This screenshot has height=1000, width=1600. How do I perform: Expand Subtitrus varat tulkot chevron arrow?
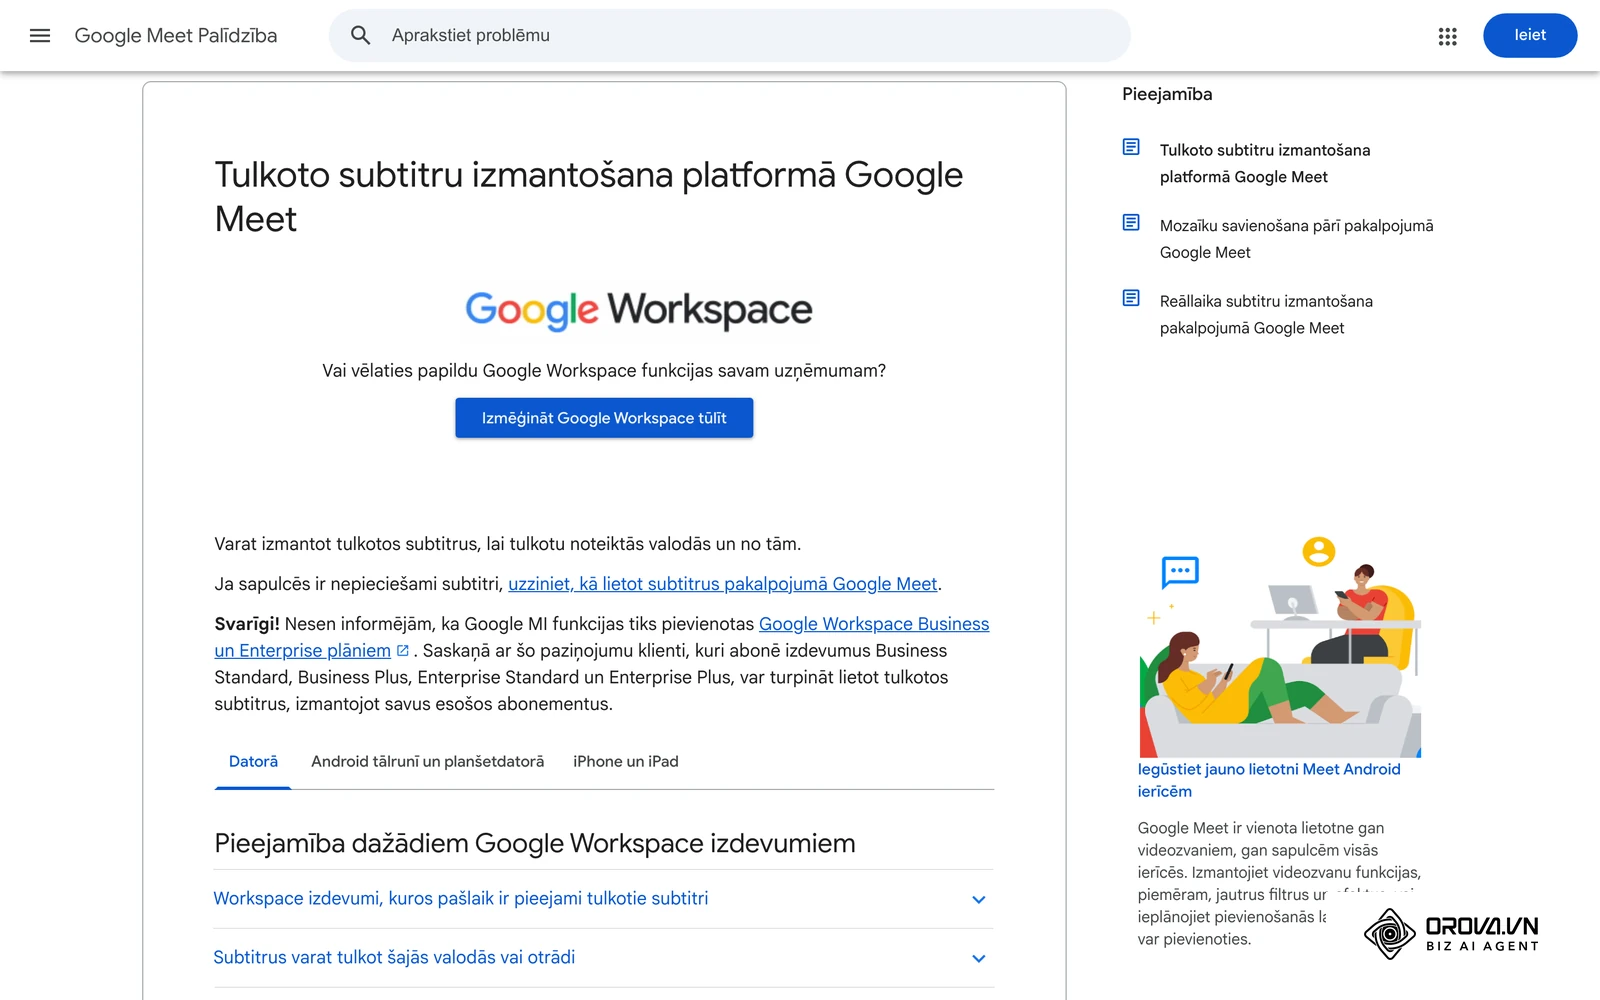tap(979, 958)
